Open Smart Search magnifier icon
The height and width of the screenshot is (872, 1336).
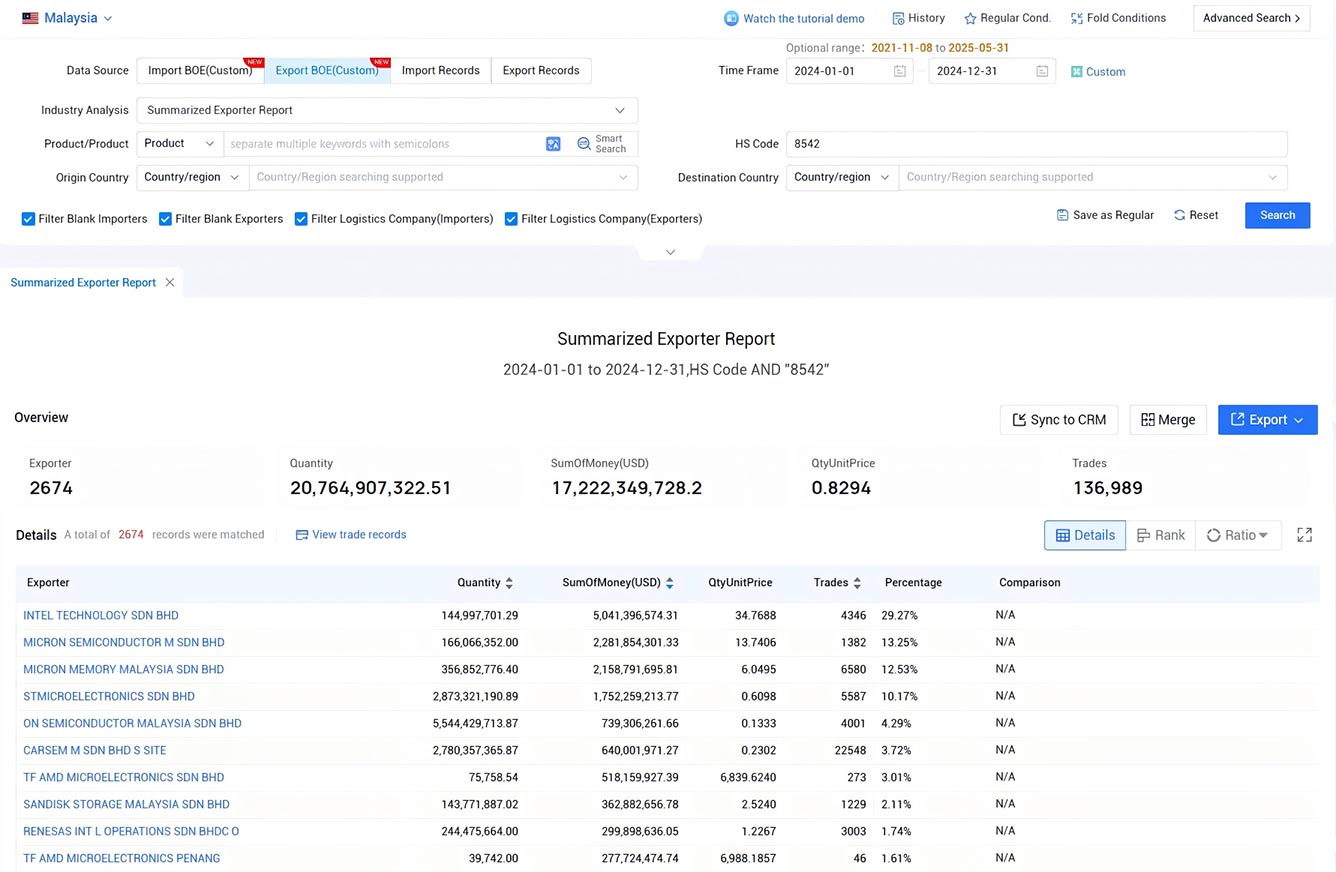584,144
